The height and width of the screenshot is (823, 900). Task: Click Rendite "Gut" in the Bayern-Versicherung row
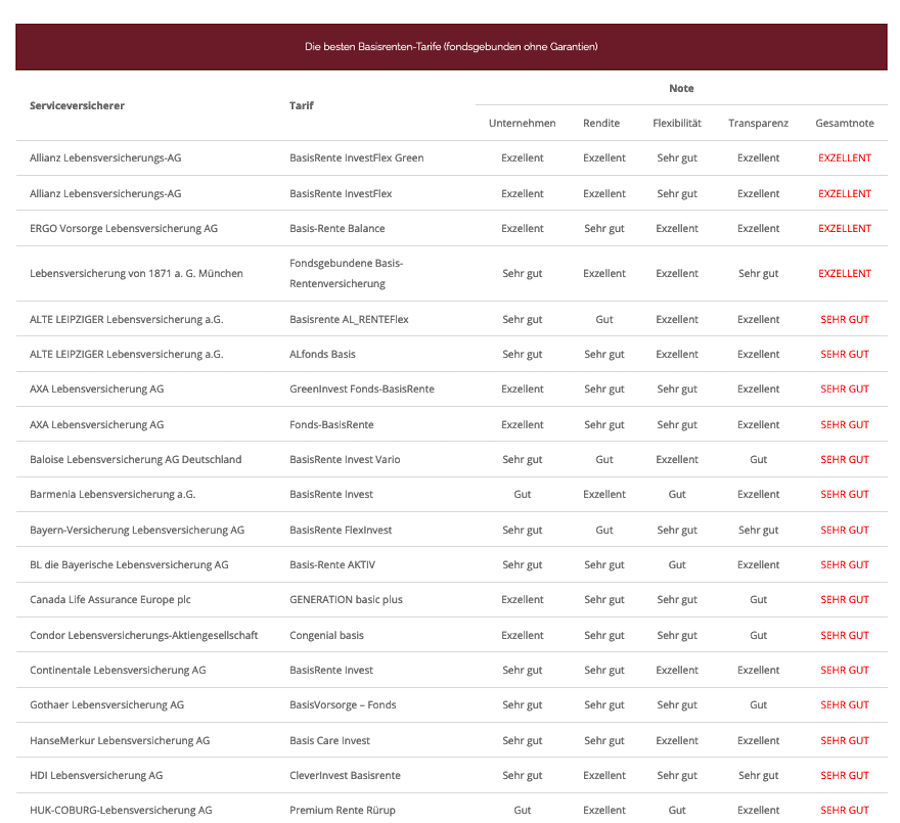click(604, 530)
